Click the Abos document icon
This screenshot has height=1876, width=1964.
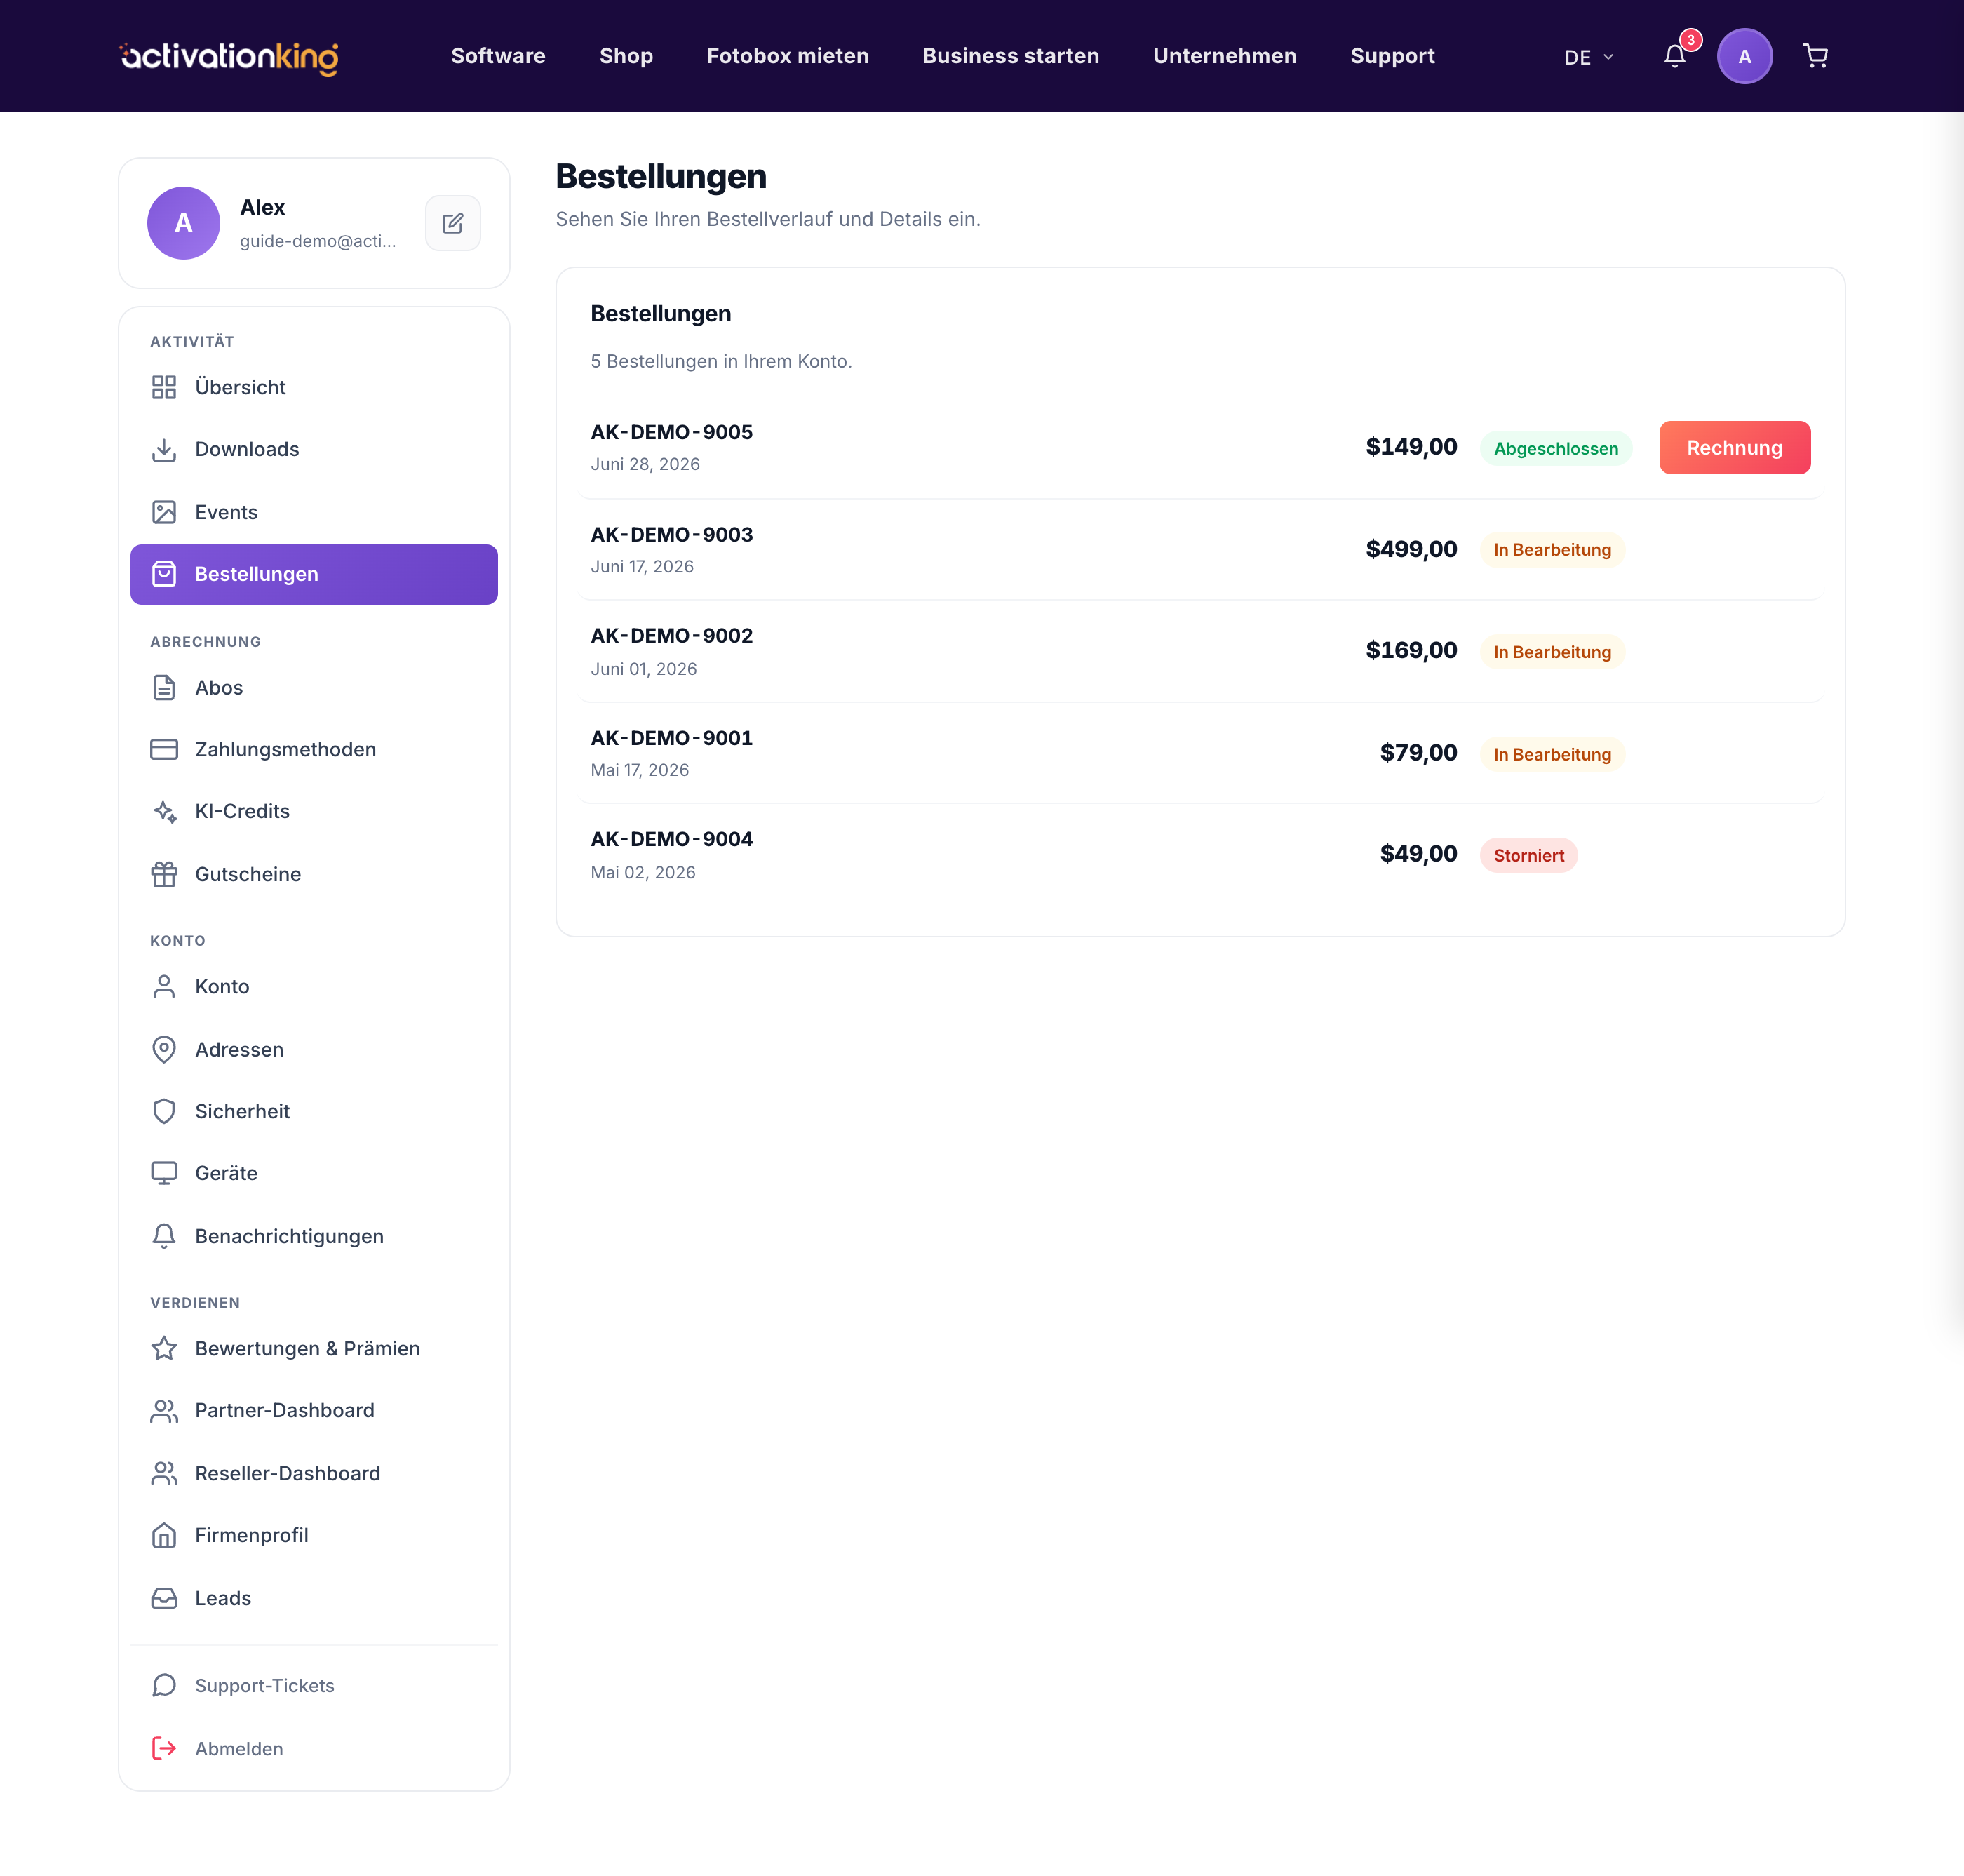pyautogui.click(x=164, y=688)
